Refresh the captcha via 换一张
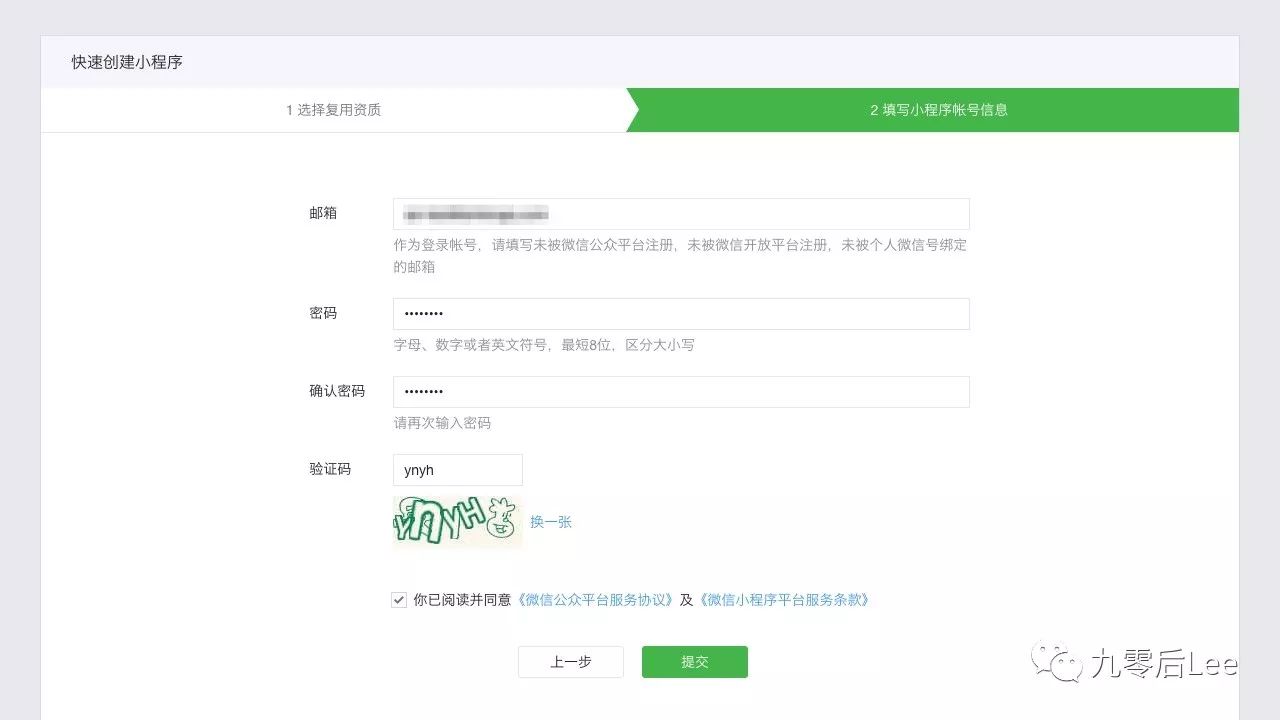This screenshot has width=1280, height=720. pos(551,521)
